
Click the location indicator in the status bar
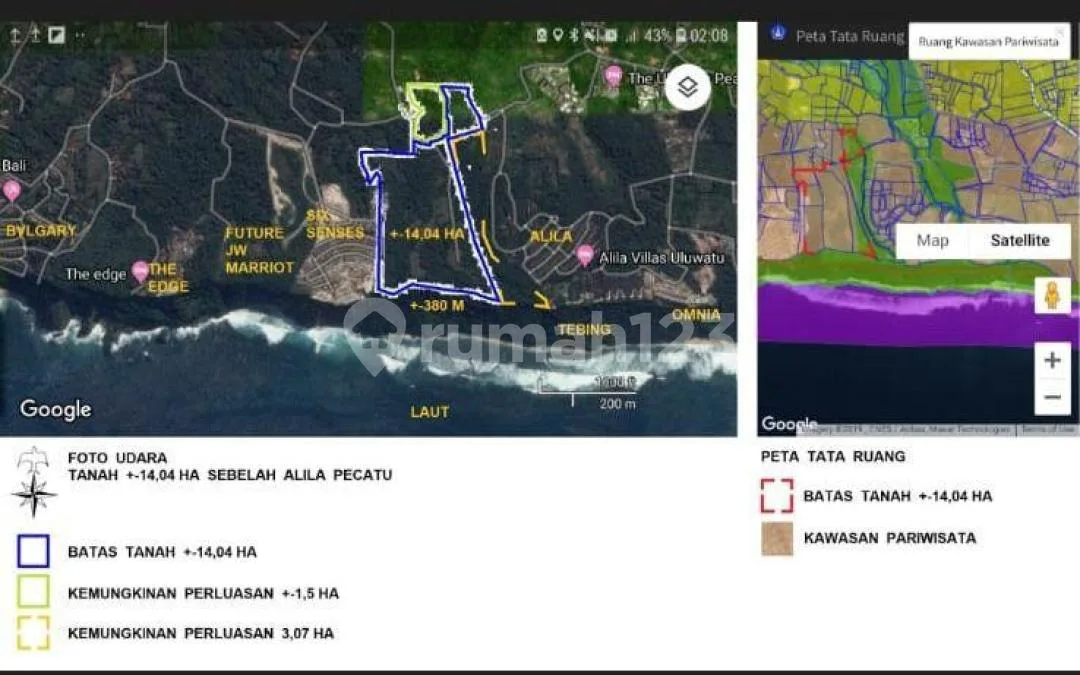point(558,34)
